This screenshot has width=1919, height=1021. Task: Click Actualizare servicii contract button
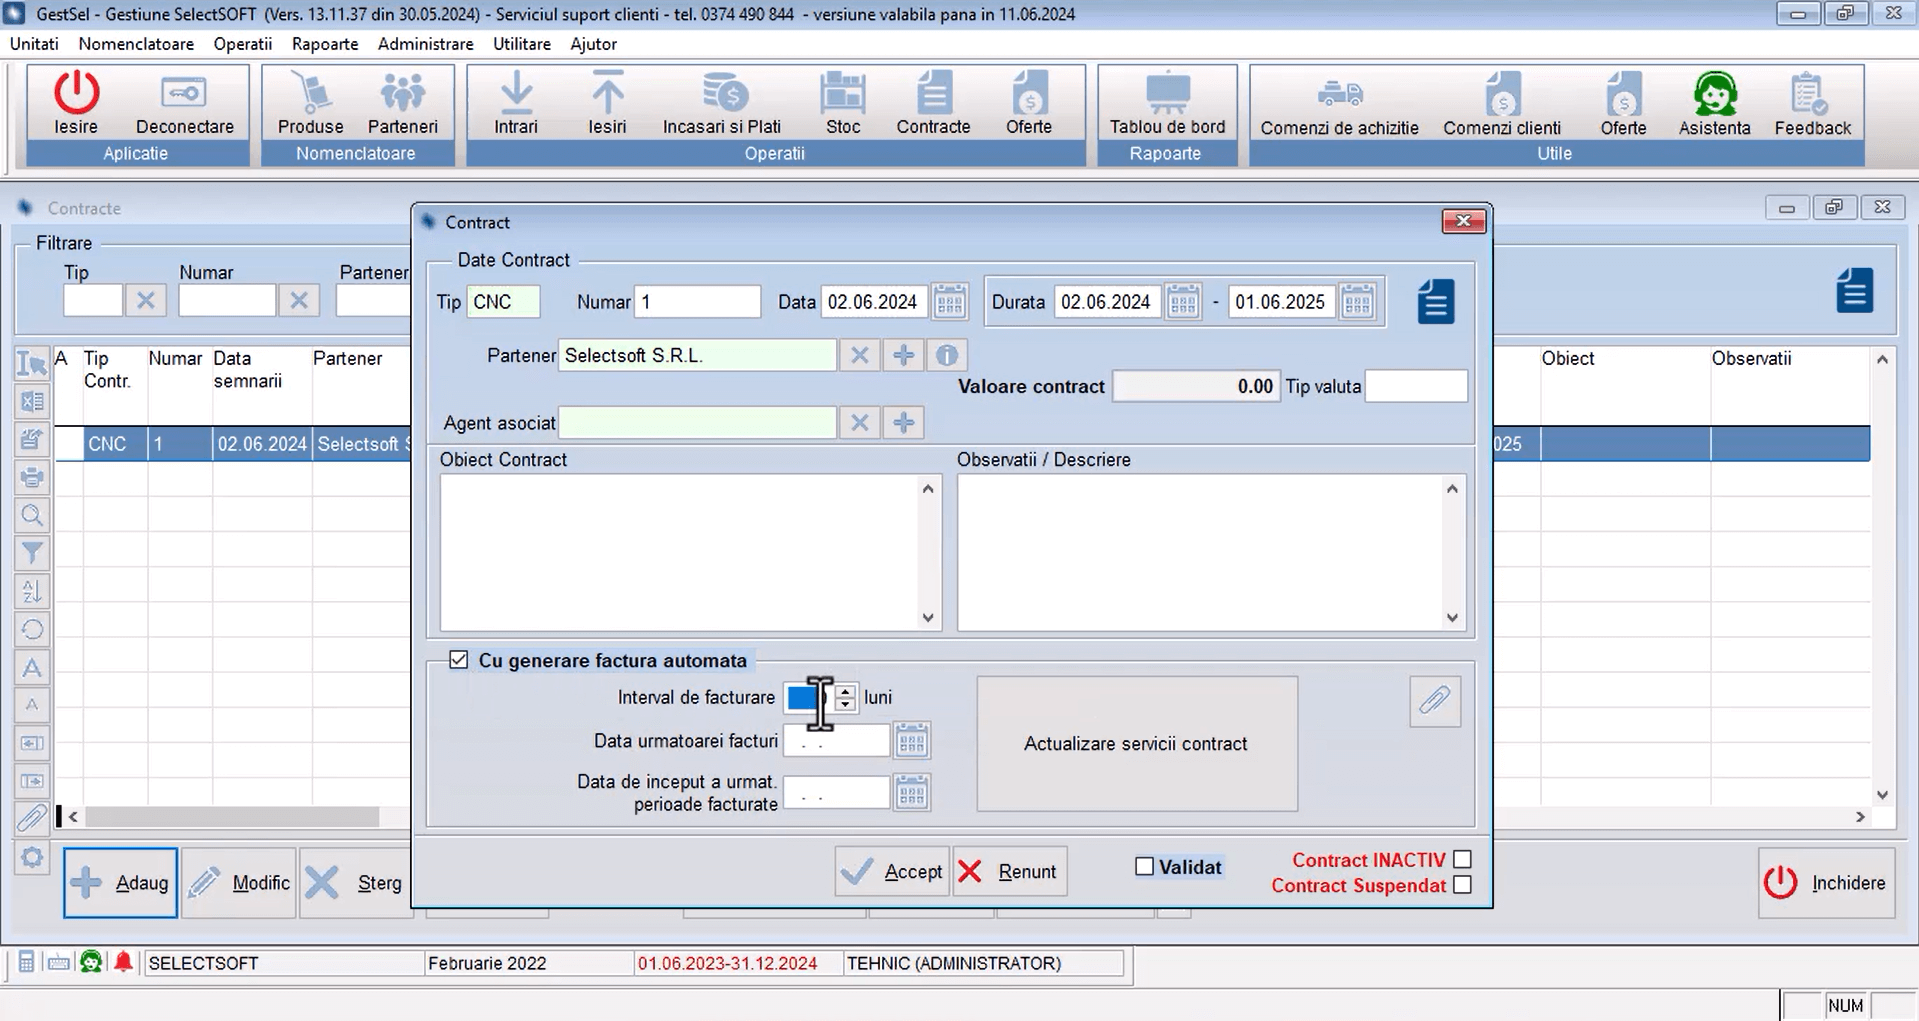click(x=1136, y=744)
